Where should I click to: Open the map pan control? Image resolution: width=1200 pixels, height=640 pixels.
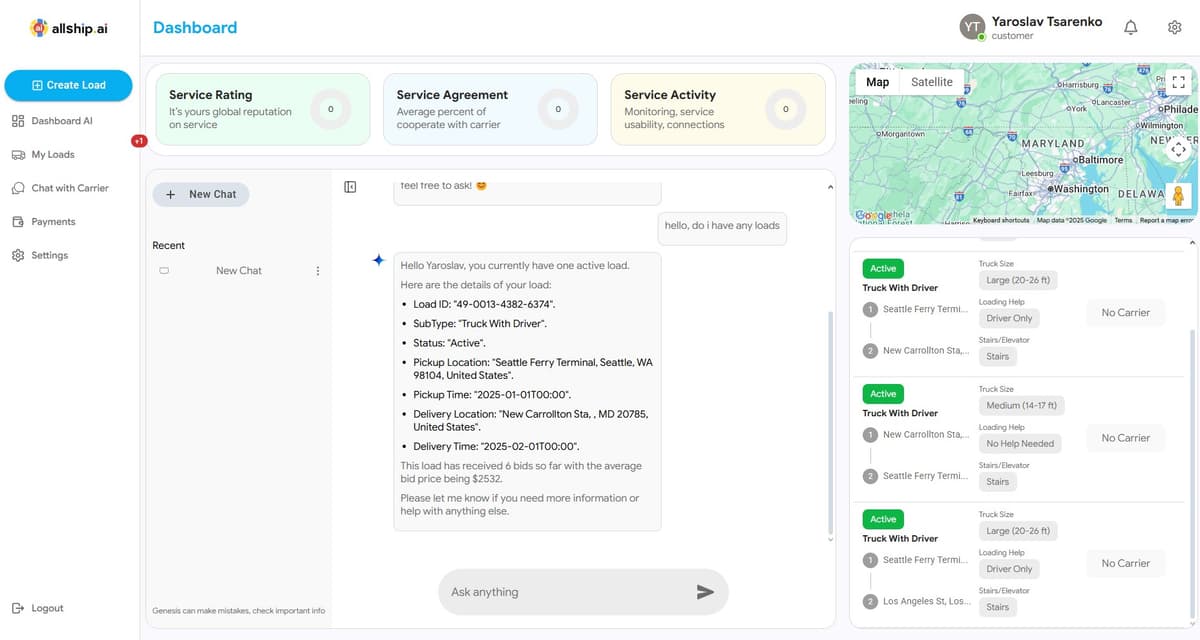(x=1178, y=148)
